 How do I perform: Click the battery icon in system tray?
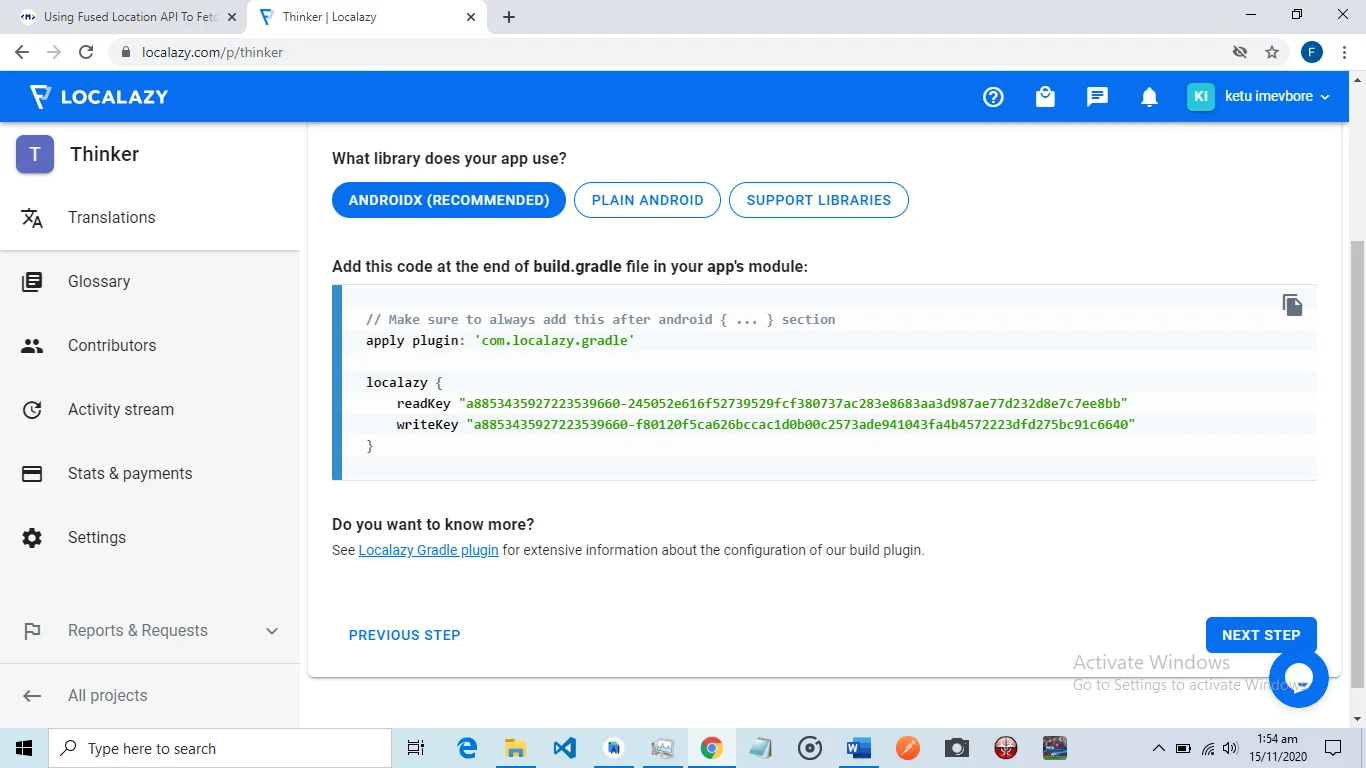click(1184, 748)
